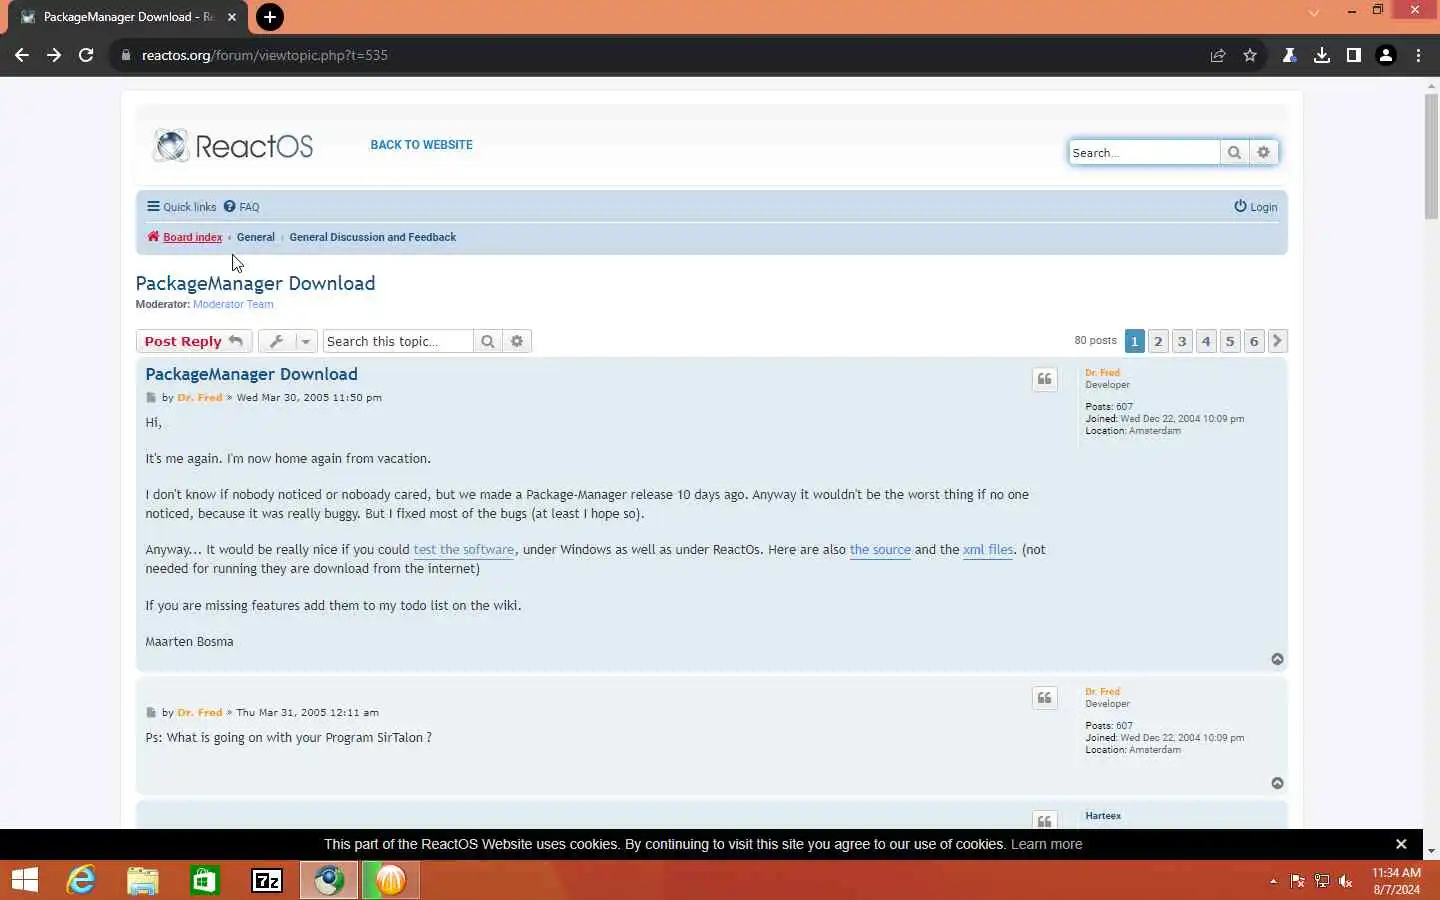
Task: Jump to top from second post arrow
Action: [1277, 783]
